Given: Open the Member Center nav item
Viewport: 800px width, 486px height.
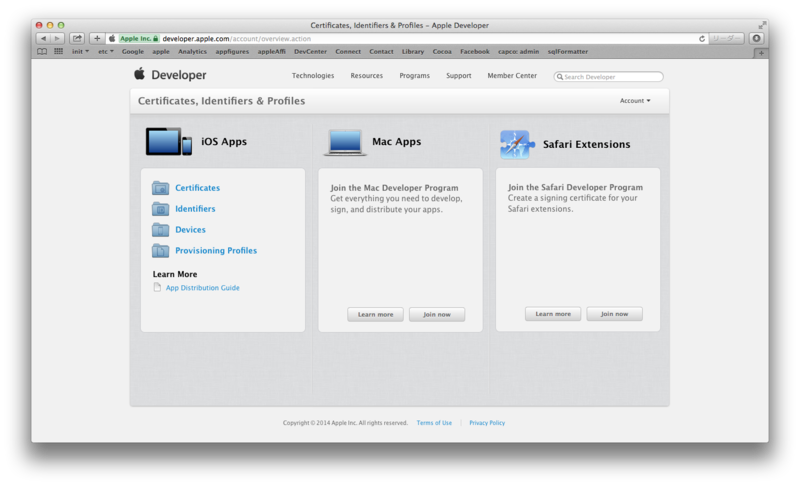Looking at the screenshot, I should 512,75.
